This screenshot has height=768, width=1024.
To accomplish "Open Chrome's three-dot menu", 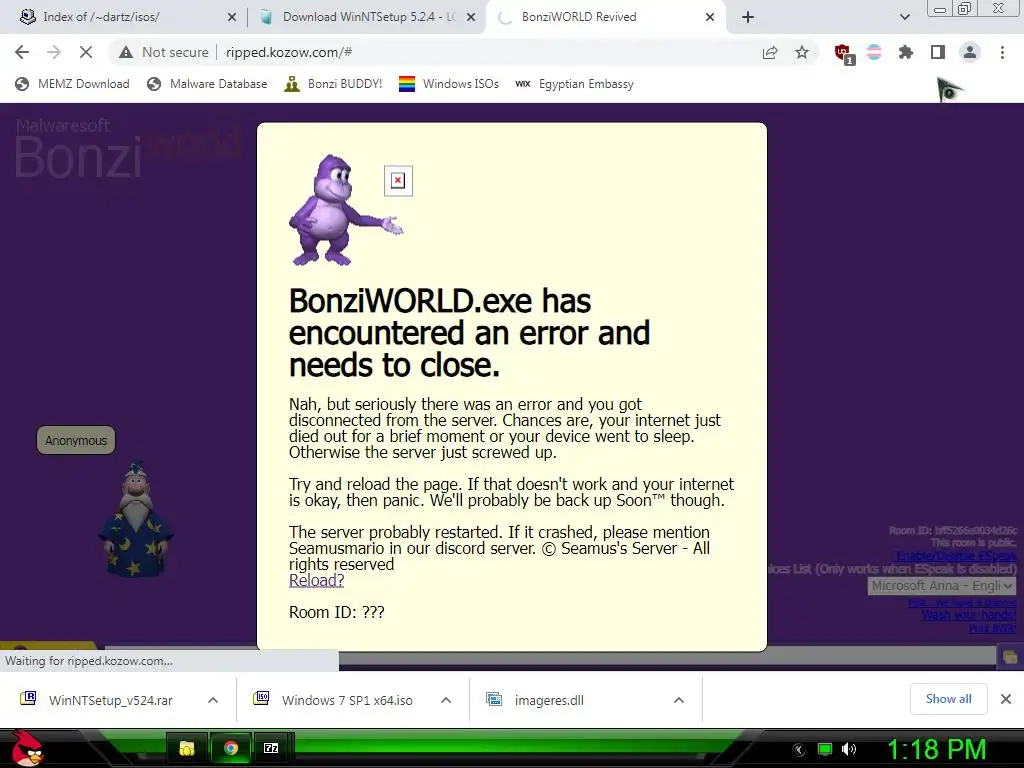I will (x=1002, y=52).
